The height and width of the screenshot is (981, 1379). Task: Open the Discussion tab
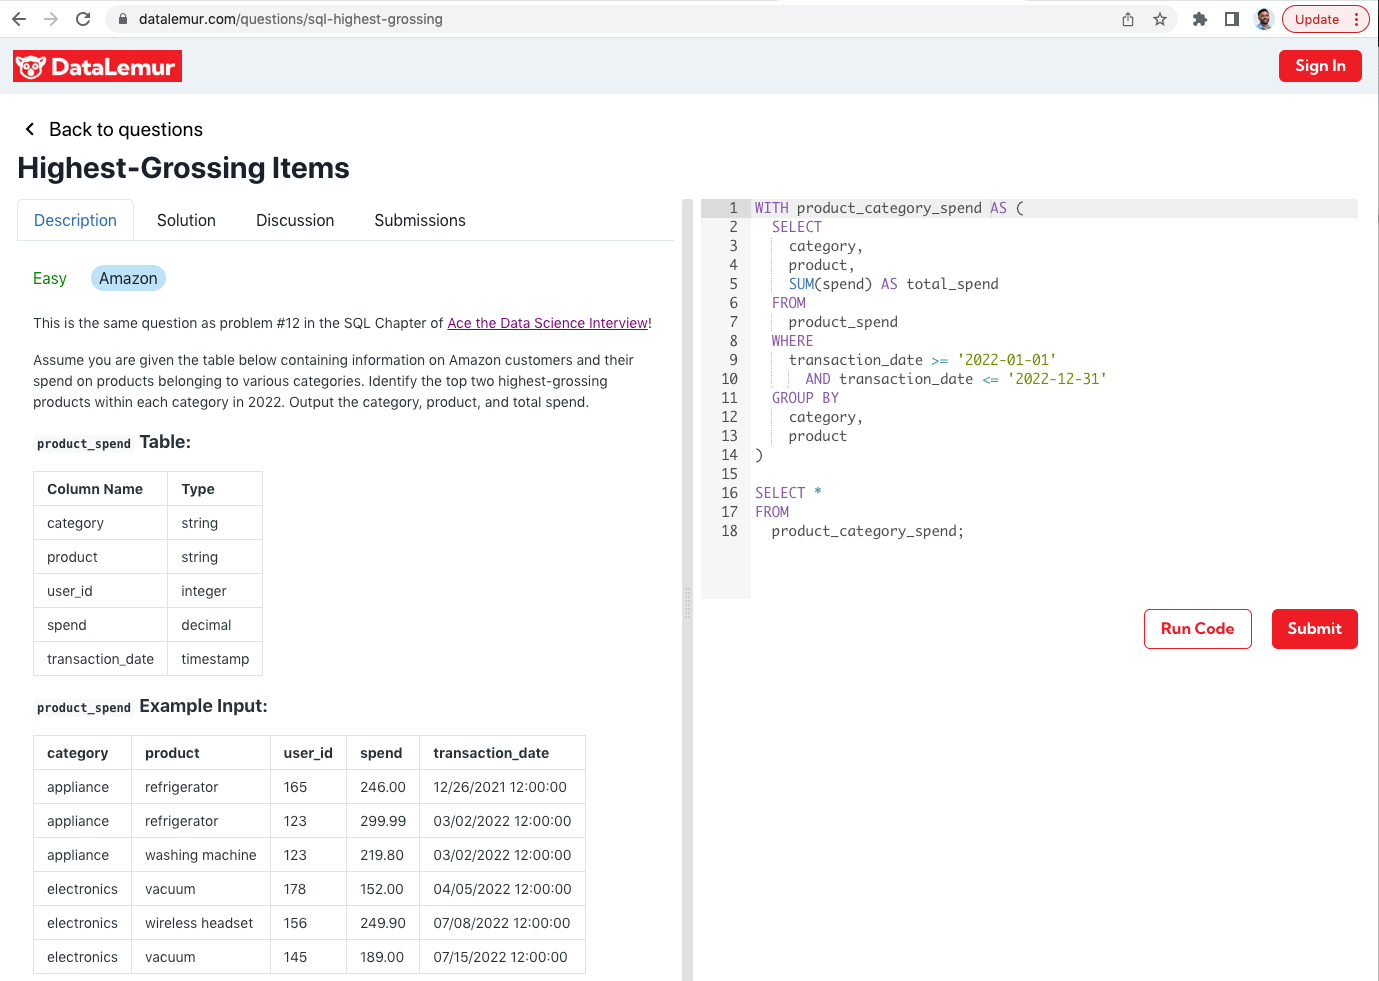click(295, 220)
